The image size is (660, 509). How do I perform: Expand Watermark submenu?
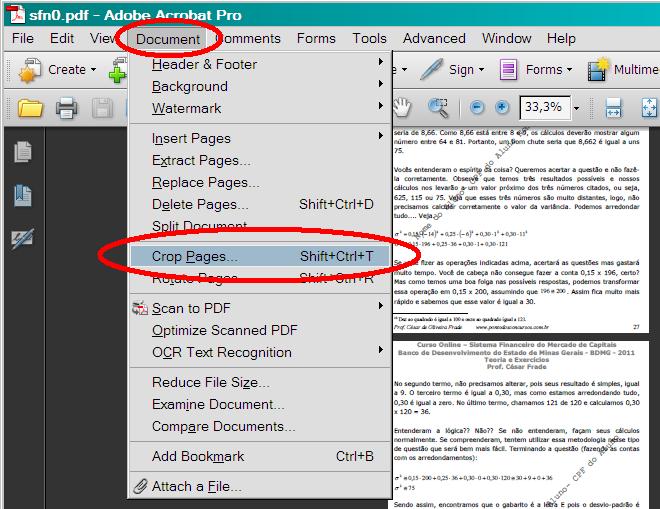[259, 108]
